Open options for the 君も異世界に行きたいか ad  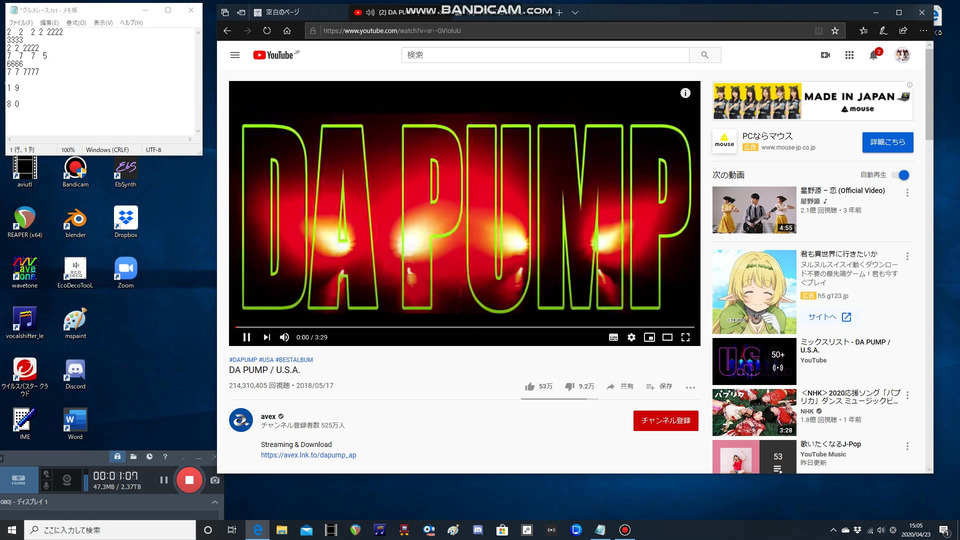[907, 257]
